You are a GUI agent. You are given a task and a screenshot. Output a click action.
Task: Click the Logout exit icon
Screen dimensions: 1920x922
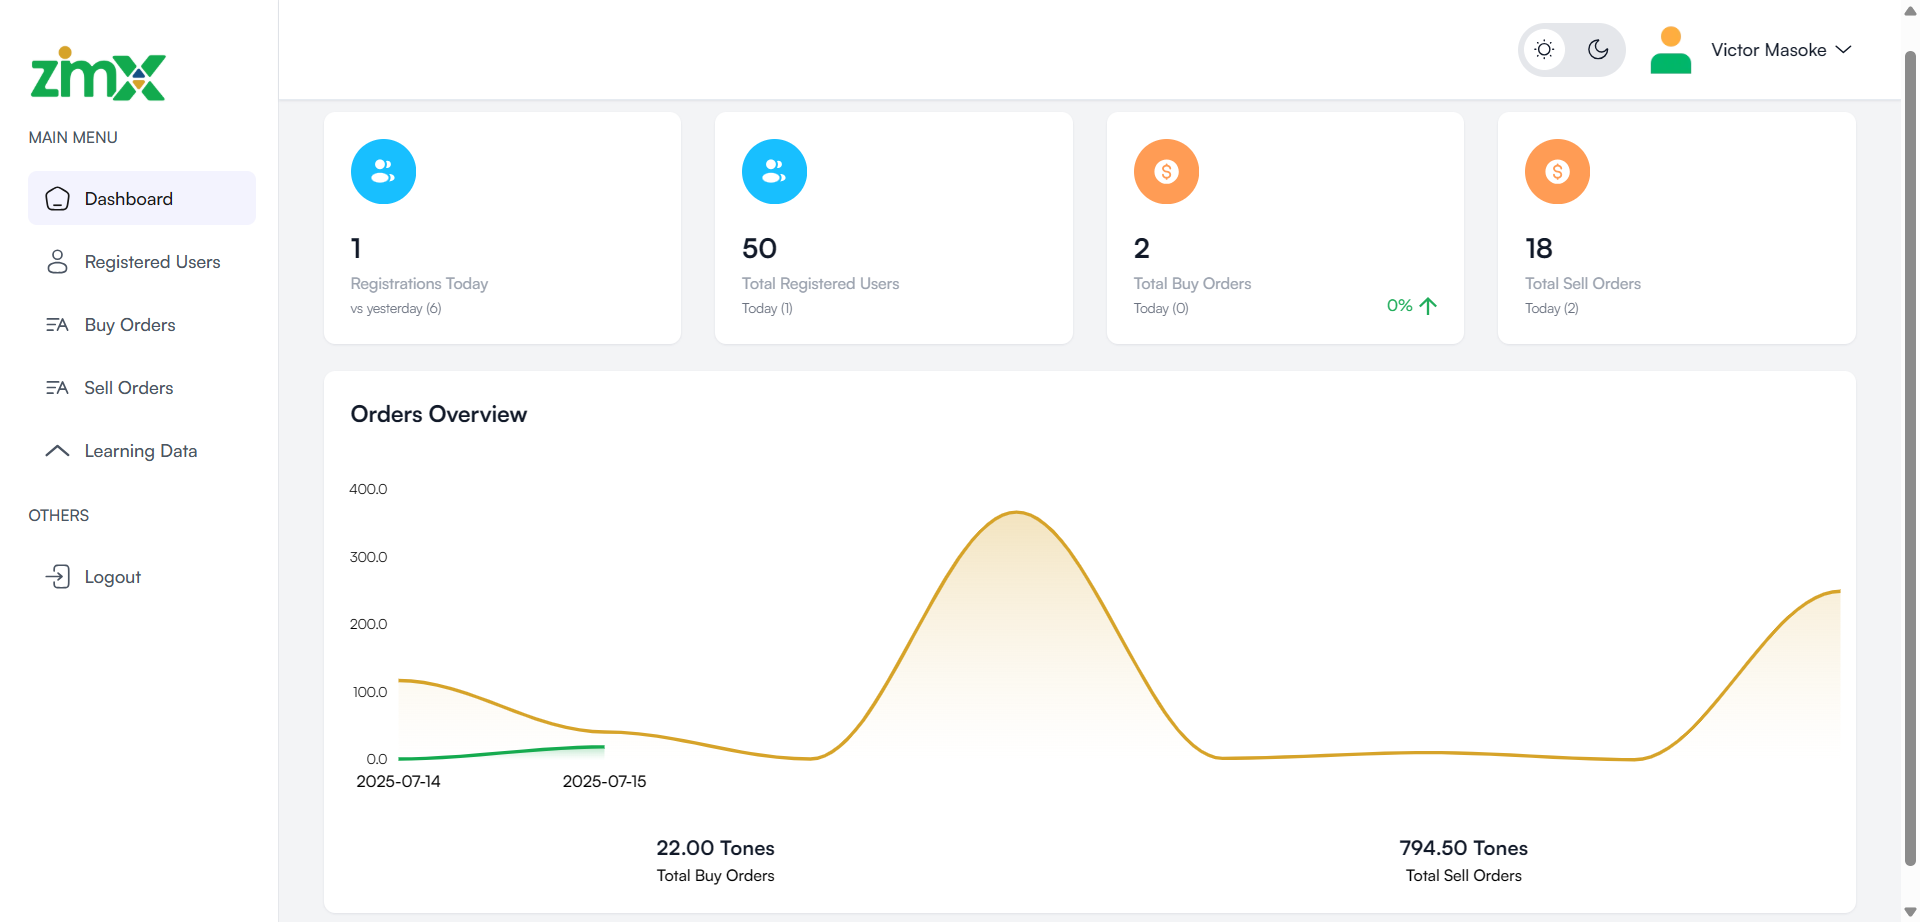click(58, 576)
